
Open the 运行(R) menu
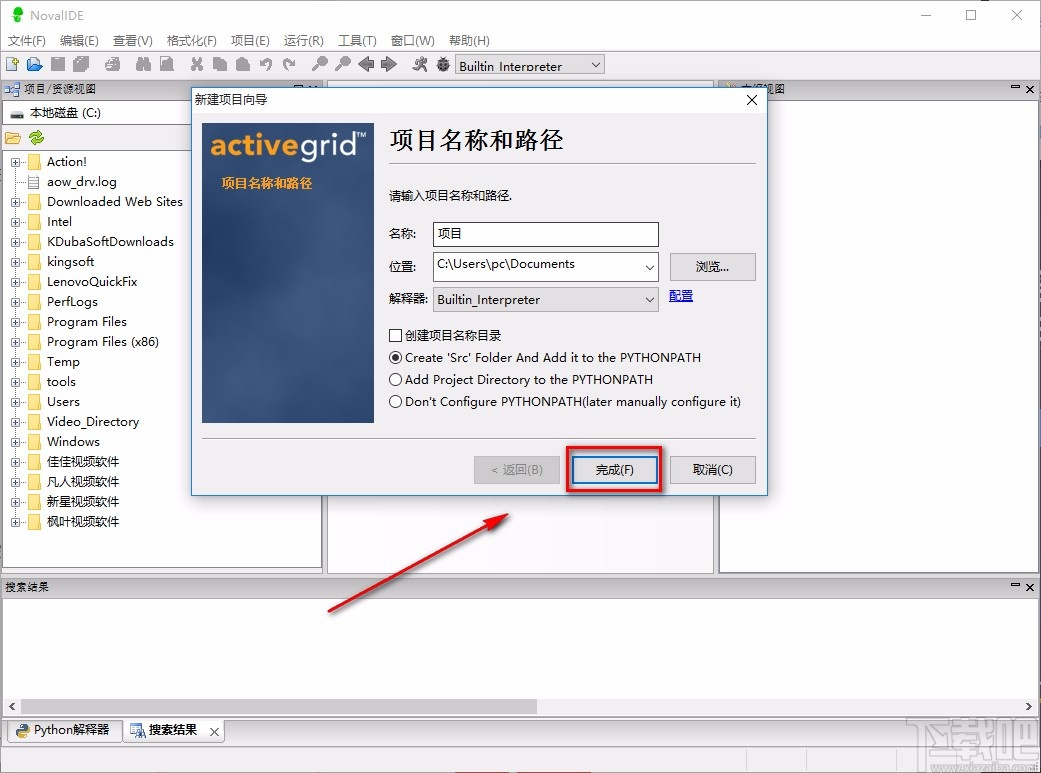pos(303,41)
